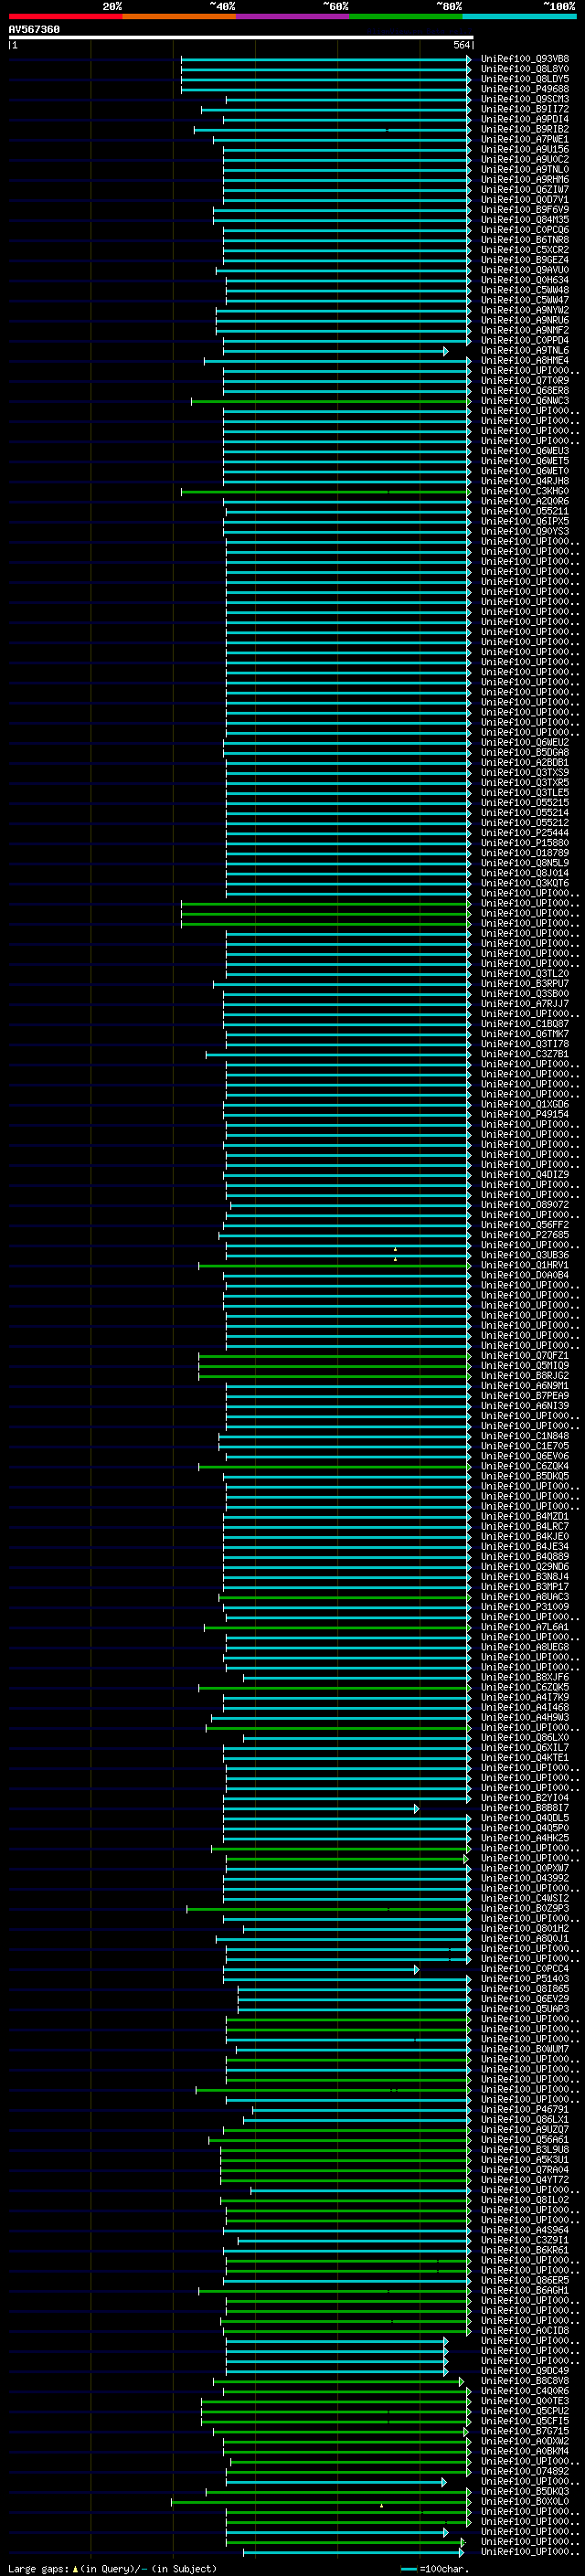Select hit label UniRef100_A7PWE1
Screen dimensions: 585x2576
(x=525, y=139)
